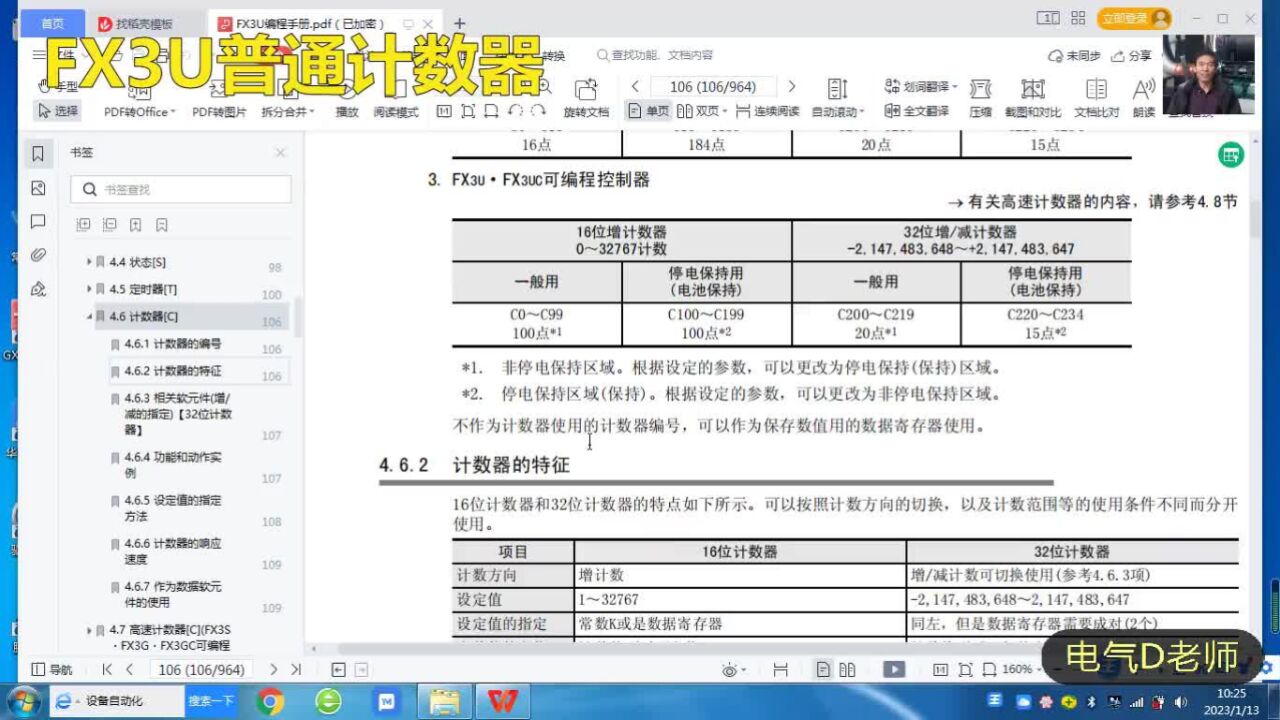Toggle 导航 navigation pane in status bar
This screenshot has width=1280, height=720.
(52, 670)
